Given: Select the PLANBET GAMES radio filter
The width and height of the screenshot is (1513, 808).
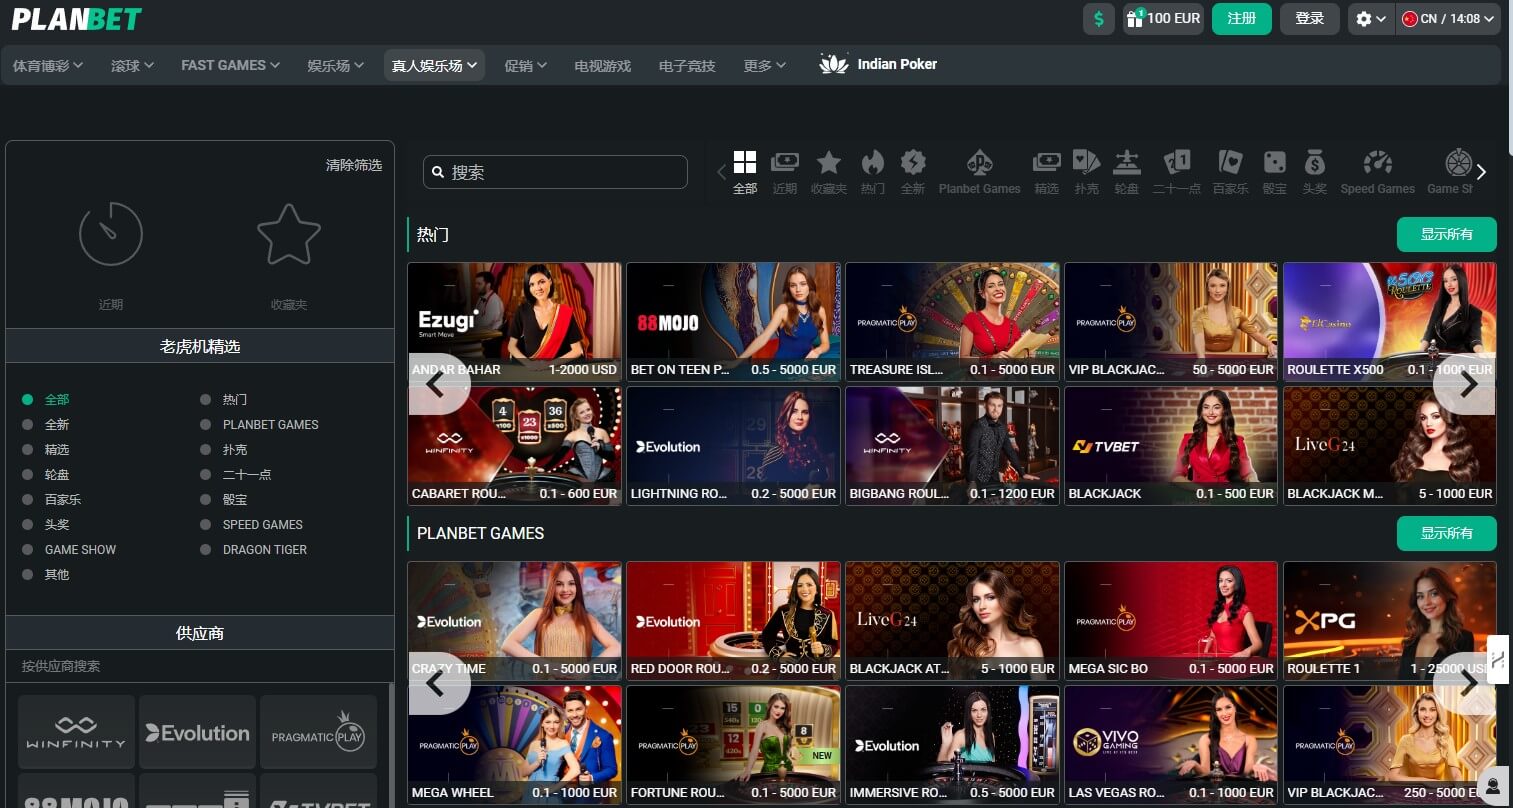Looking at the screenshot, I should pyautogui.click(x=205, y=424).
